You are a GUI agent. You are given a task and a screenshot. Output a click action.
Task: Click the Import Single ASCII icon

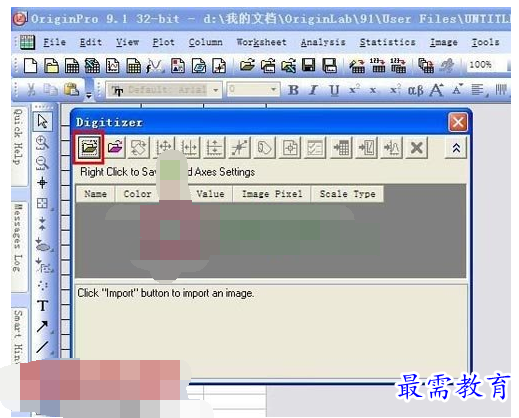(x=378, y=65)
